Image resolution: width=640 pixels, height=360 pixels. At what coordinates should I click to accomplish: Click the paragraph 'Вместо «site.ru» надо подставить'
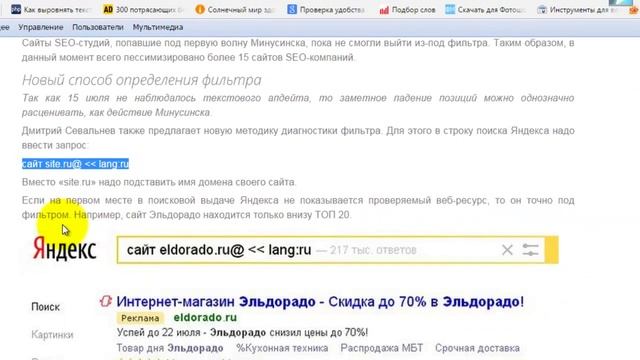[x=159, y=182]
